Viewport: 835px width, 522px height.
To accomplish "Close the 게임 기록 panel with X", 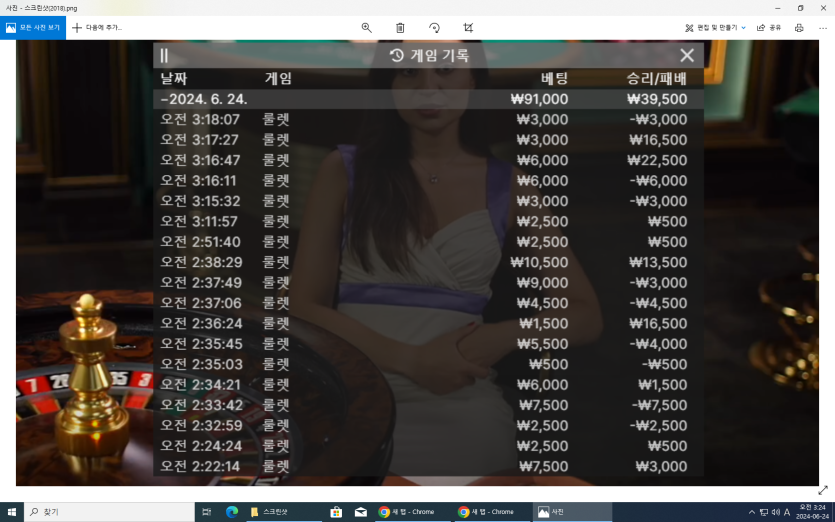I will tap(687, 55).
